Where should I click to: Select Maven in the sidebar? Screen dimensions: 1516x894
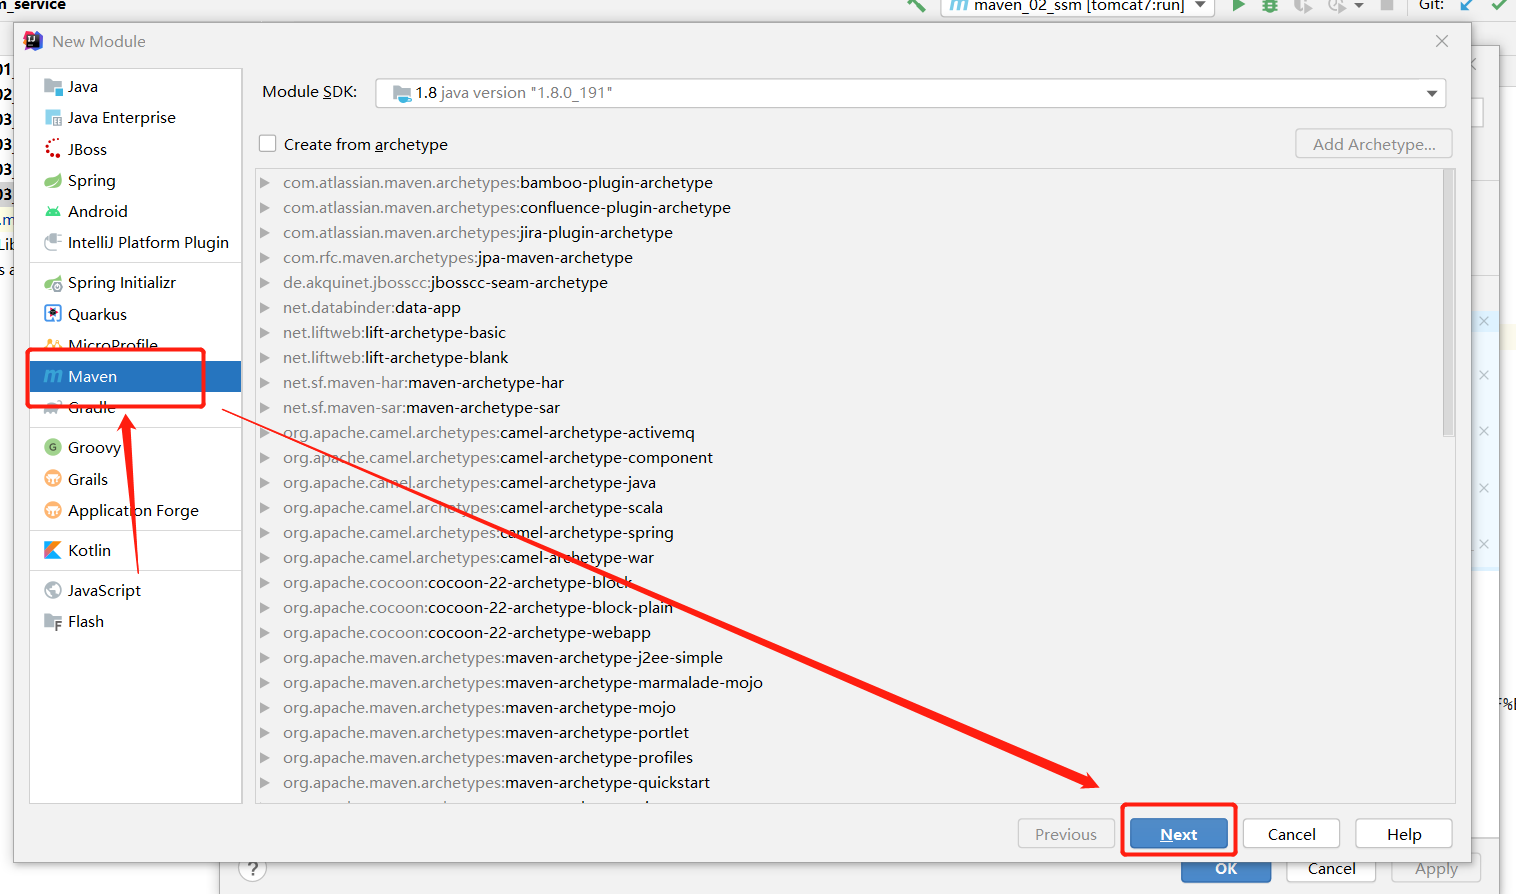click(x=135, y=376)
